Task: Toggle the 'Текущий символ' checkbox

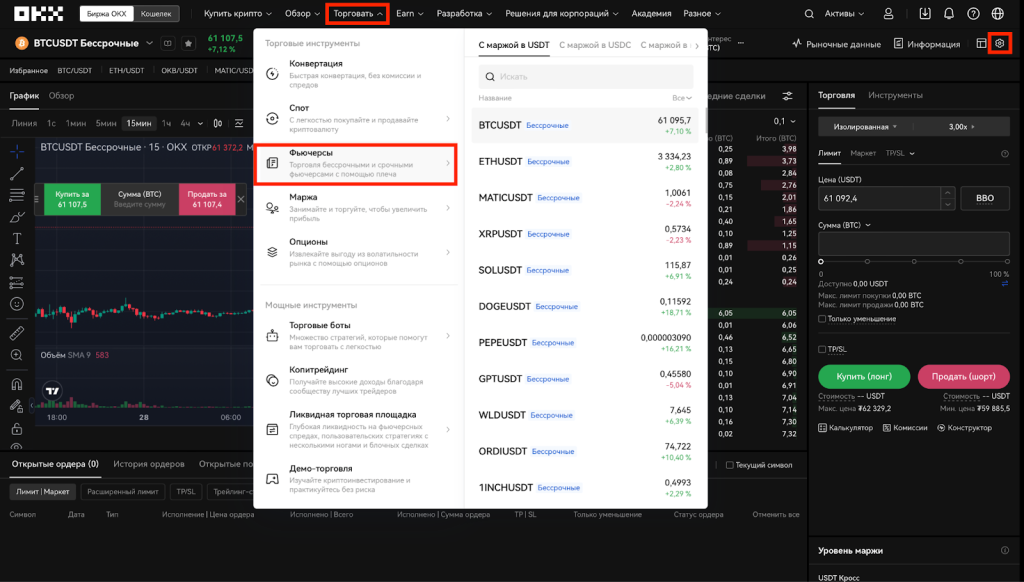Action: tap(730, 465)
